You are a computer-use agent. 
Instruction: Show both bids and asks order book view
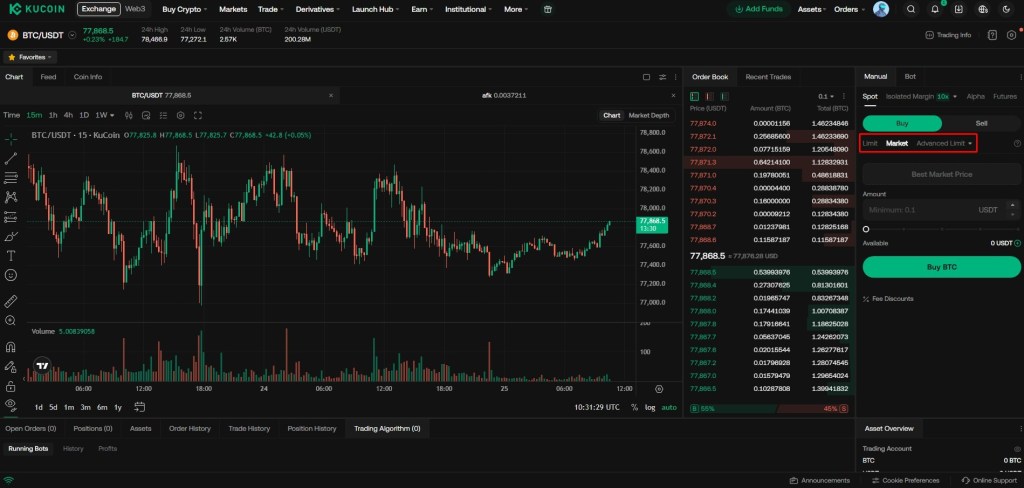[x=694, y=96]
